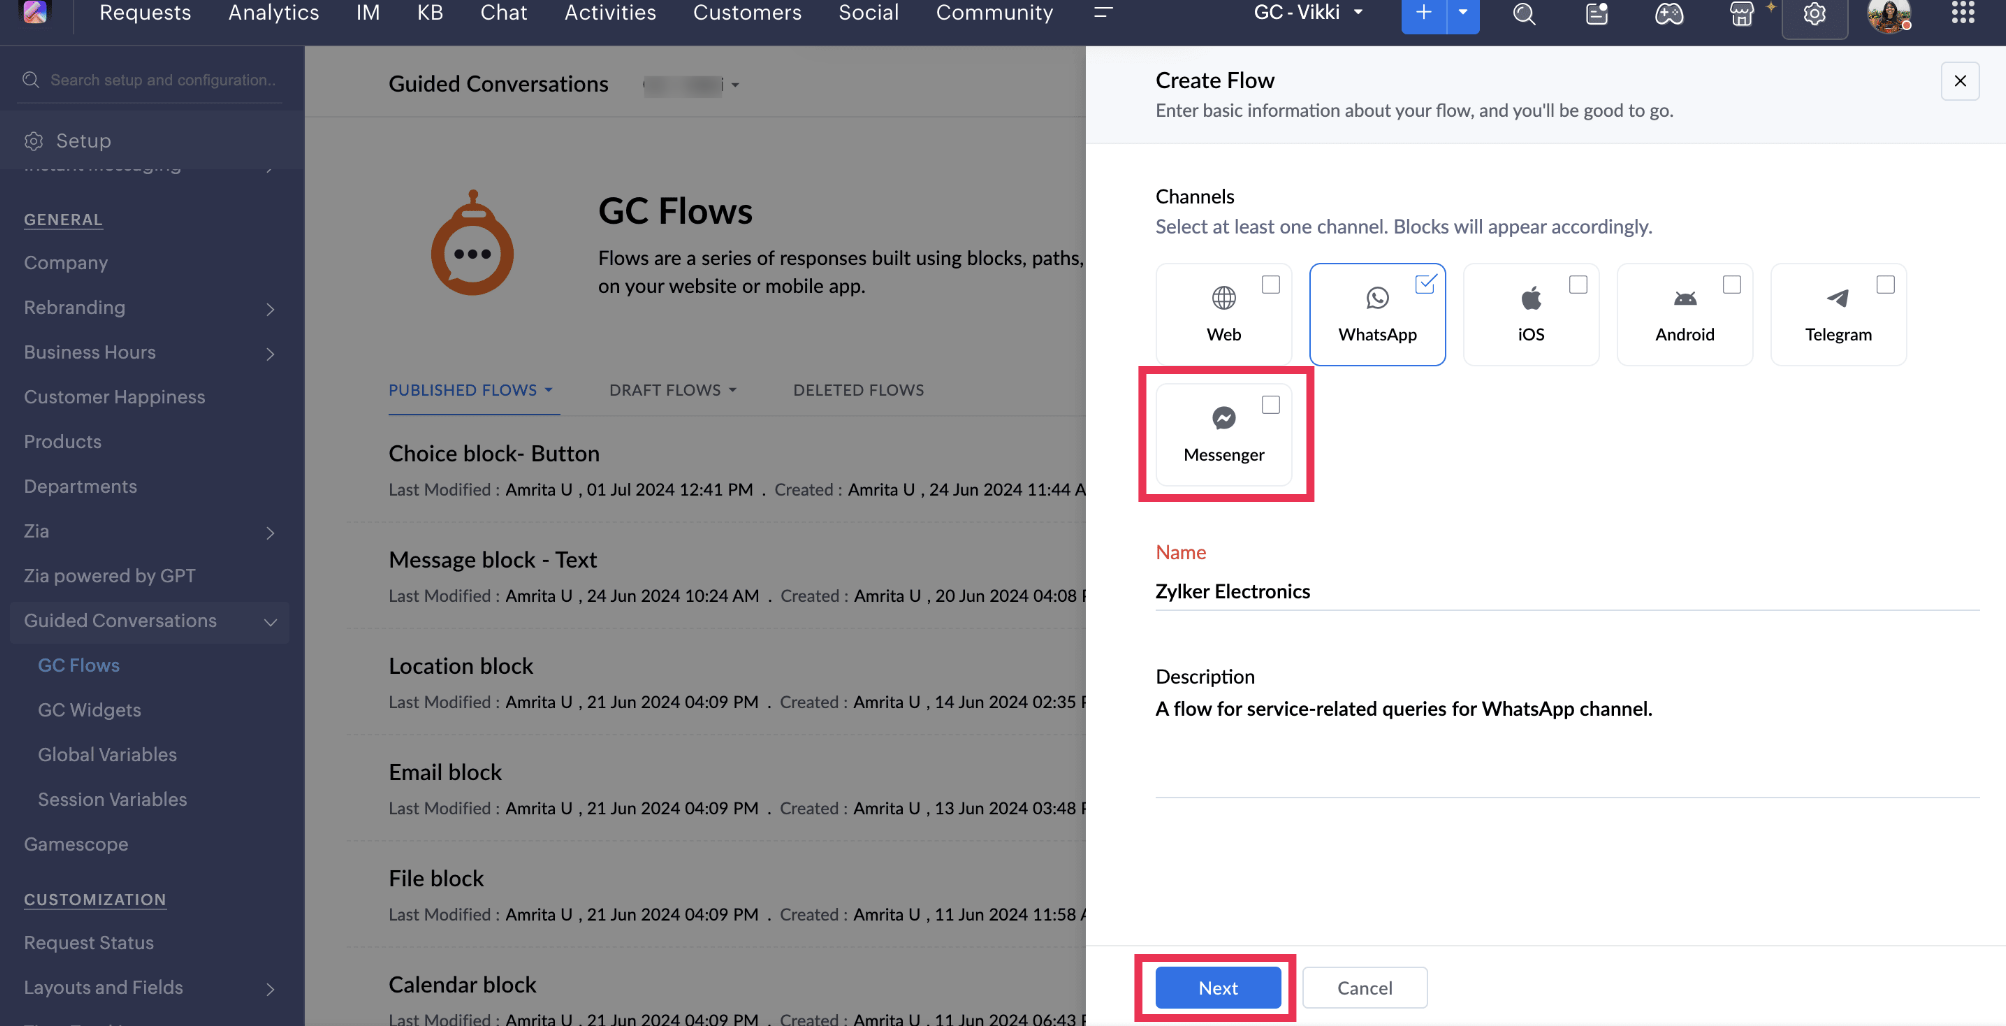The image size is (2006, 1026).
Task: Click the Android robot channel icon
Action: coord(1685,298)
